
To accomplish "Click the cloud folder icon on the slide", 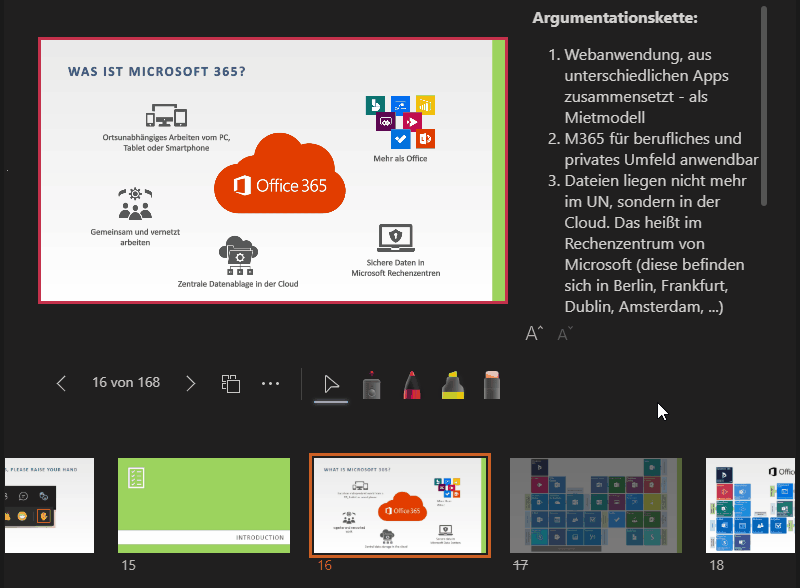I will (238, 255).
